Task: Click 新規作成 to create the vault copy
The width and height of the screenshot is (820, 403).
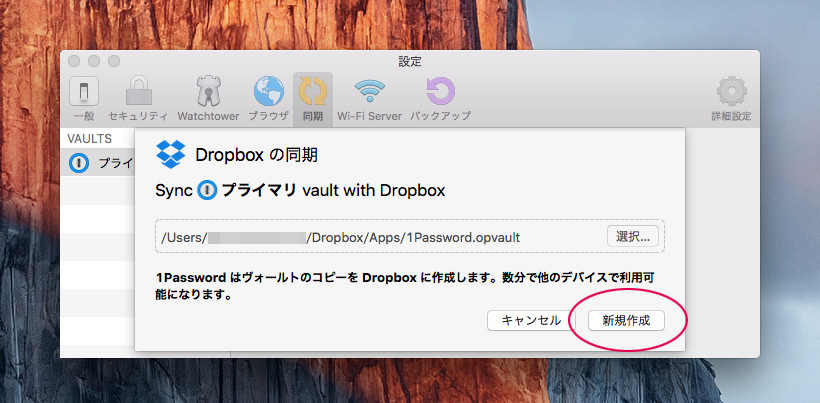Action: [626, 320]
